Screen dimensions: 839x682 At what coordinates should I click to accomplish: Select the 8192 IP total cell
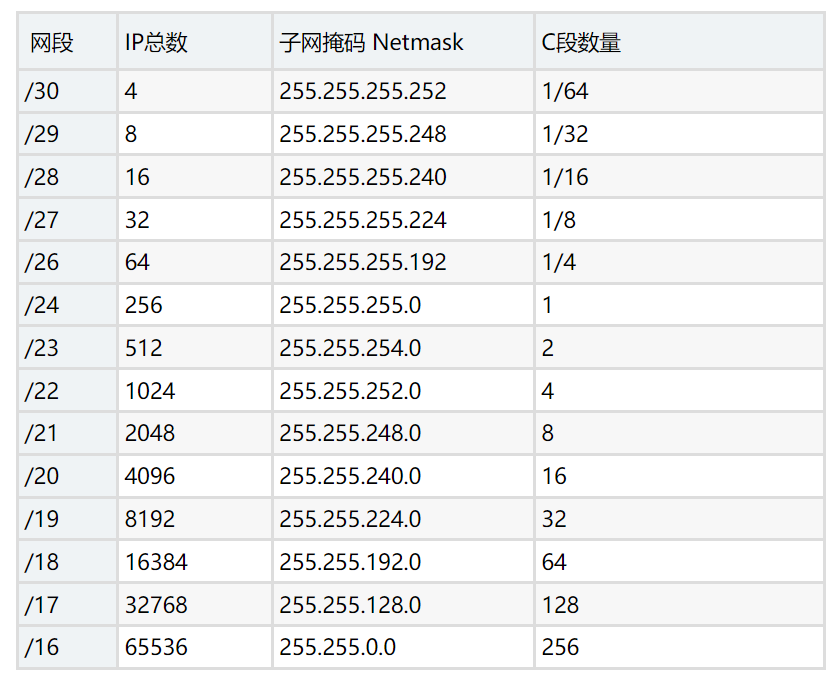tap(195, 519)
